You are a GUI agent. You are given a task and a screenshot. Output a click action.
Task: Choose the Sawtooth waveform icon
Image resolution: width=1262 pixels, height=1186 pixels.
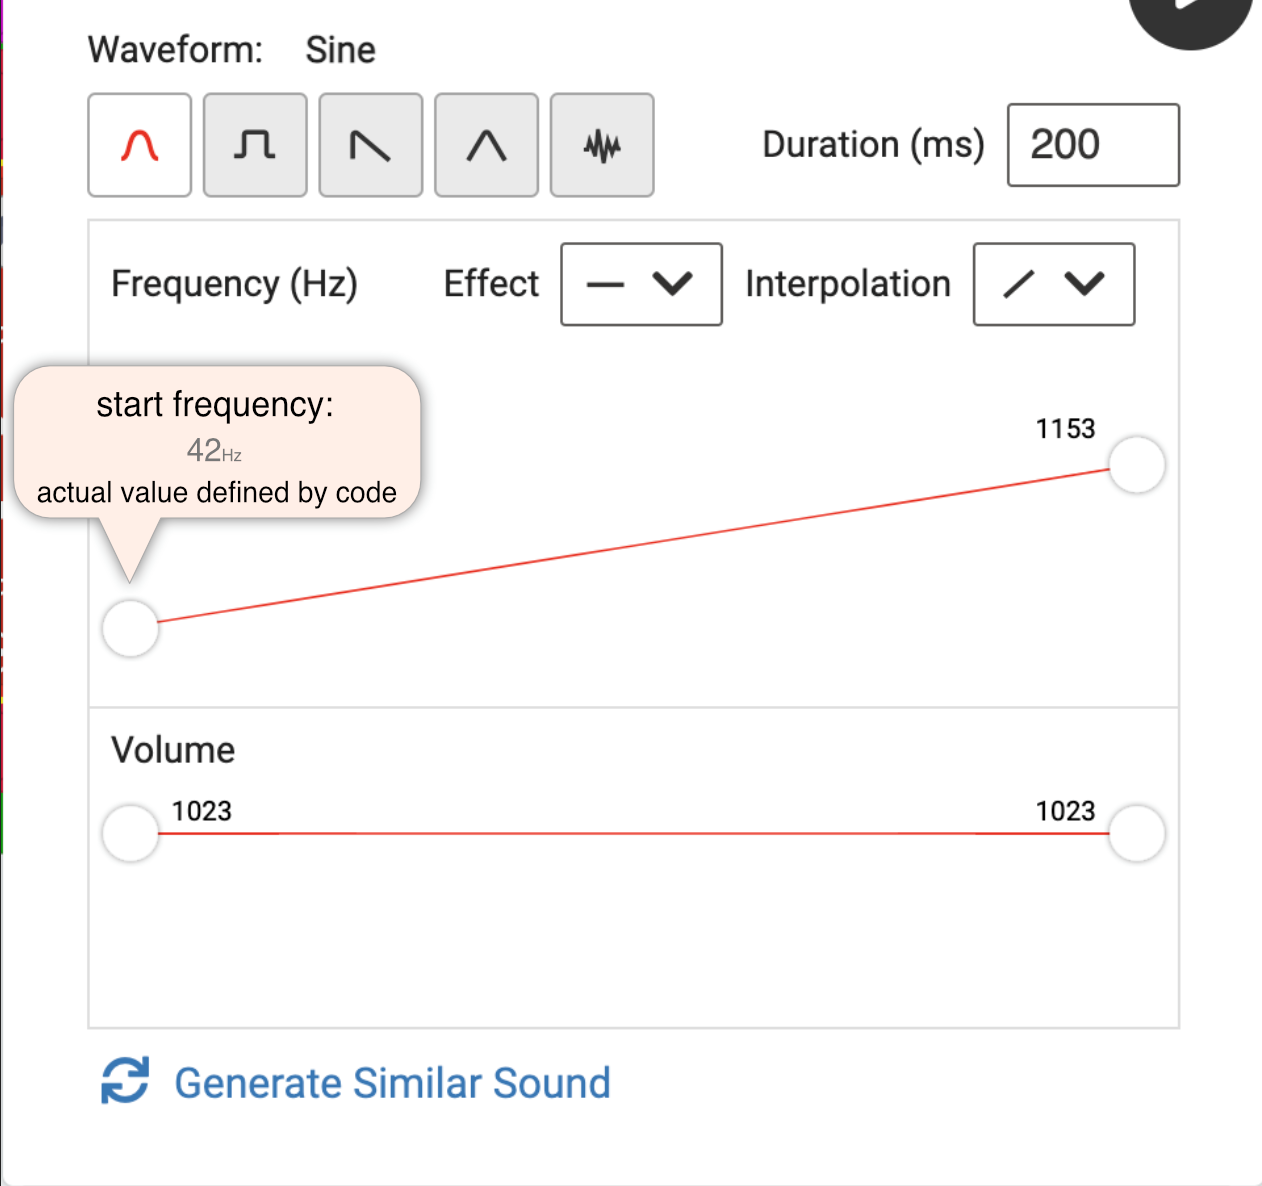point(370,146)
